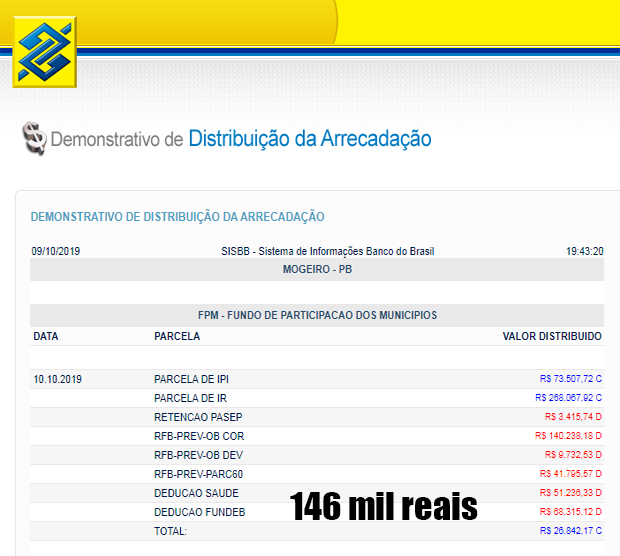
Task: Click 'SISBB - Sistema de Informações Banco do Brasil'
Action: 328,251
